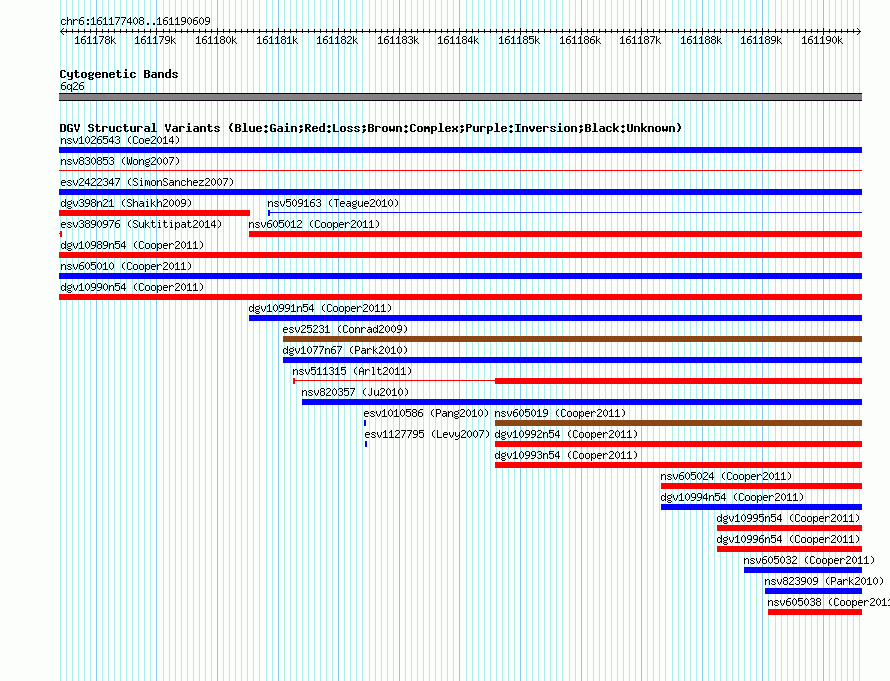The image size is (890, 681).
Task: Click the thick red segment of nsv511315
Action: click(x=678, y=381)
